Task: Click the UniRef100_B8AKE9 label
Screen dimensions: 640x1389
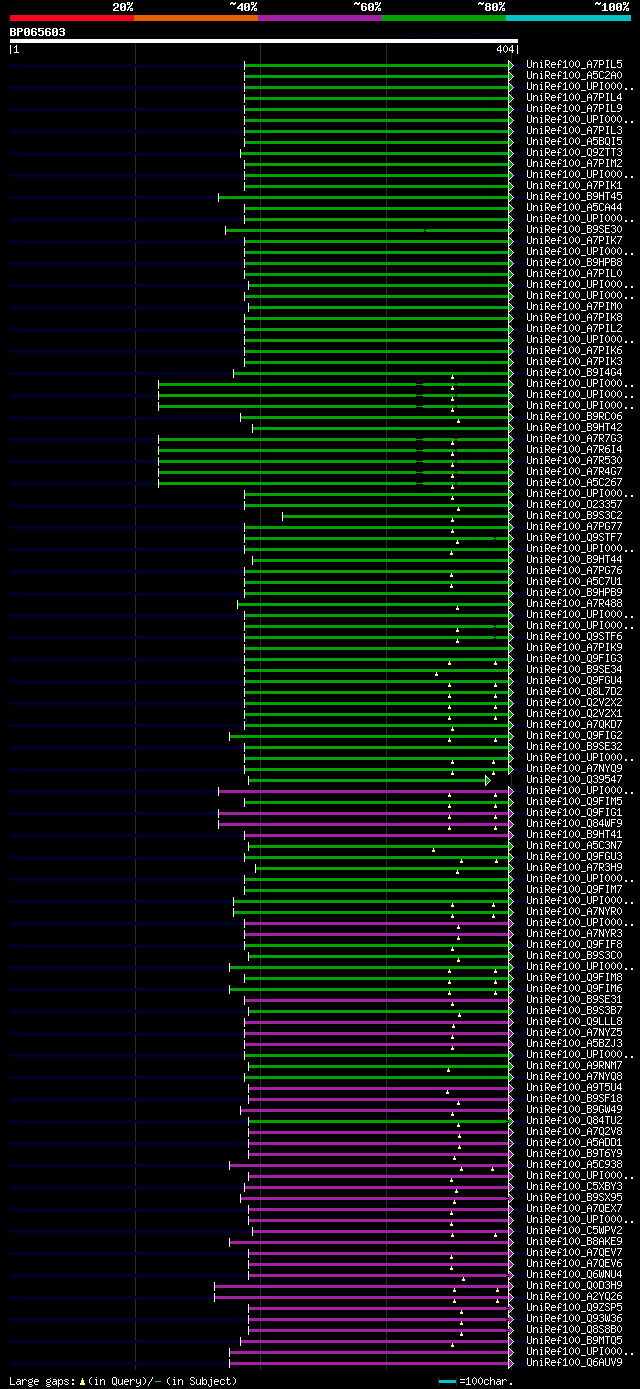Action: [574, 1241]
